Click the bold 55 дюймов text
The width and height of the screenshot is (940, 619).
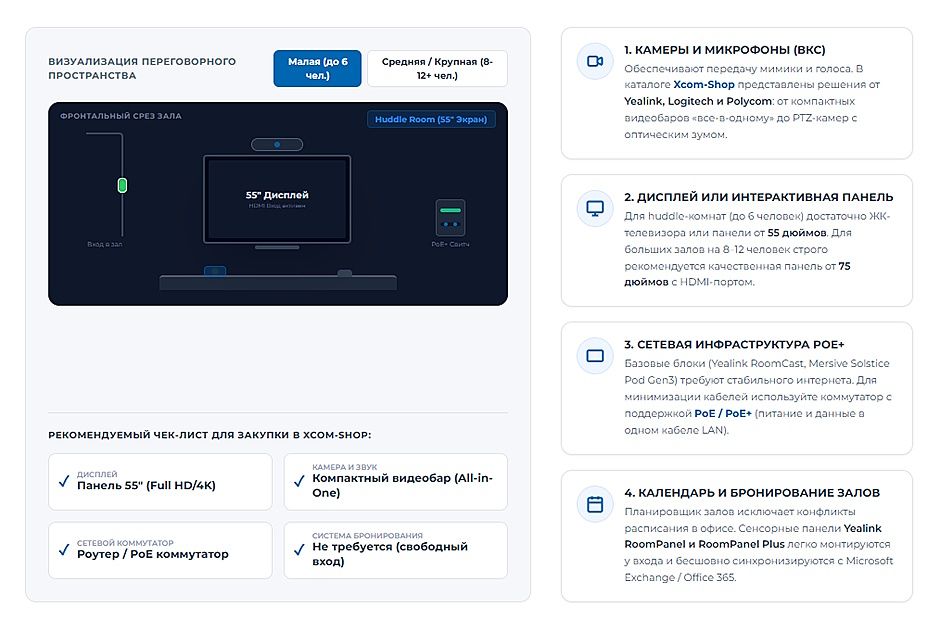[797, 232]
